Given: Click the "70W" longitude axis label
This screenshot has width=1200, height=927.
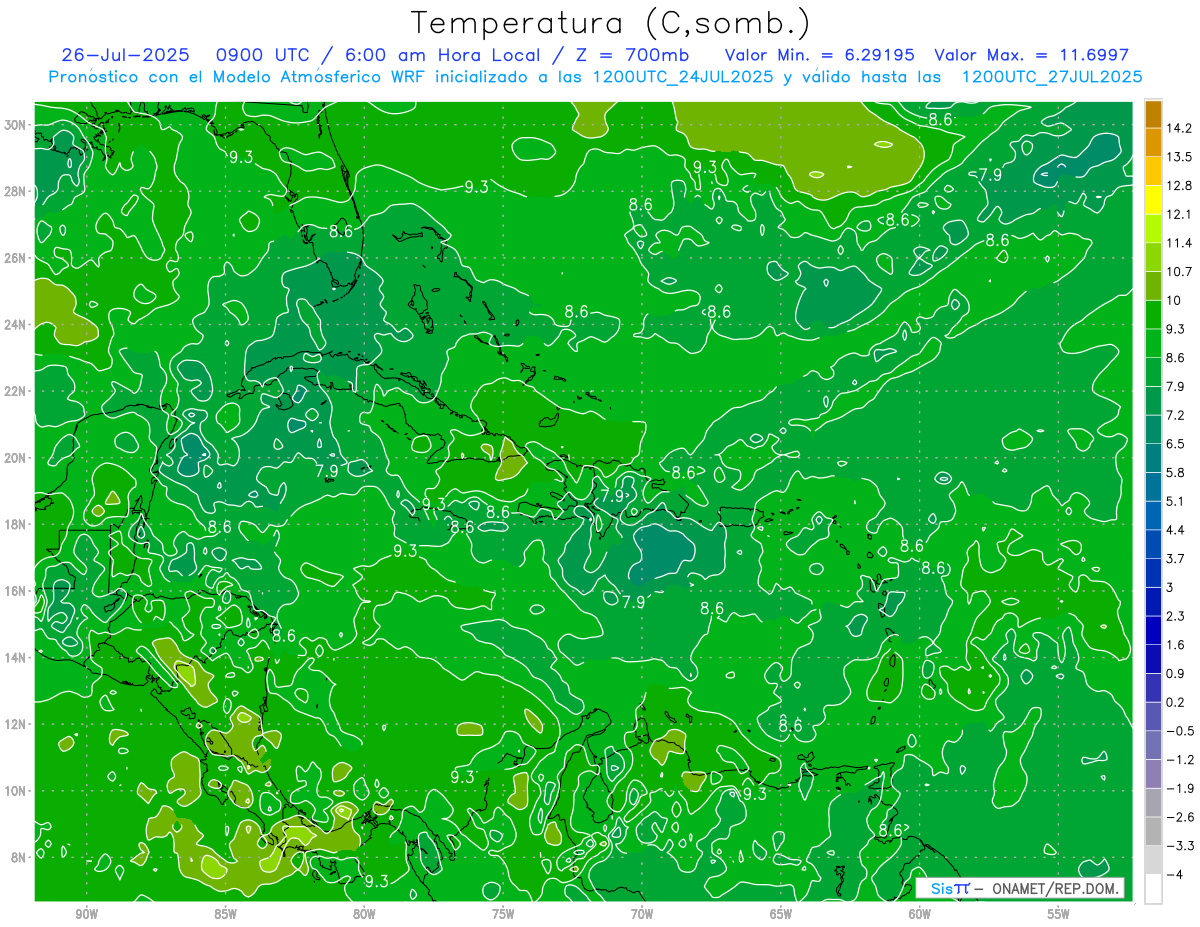Looking at the screenshot, I should point(642,915).
